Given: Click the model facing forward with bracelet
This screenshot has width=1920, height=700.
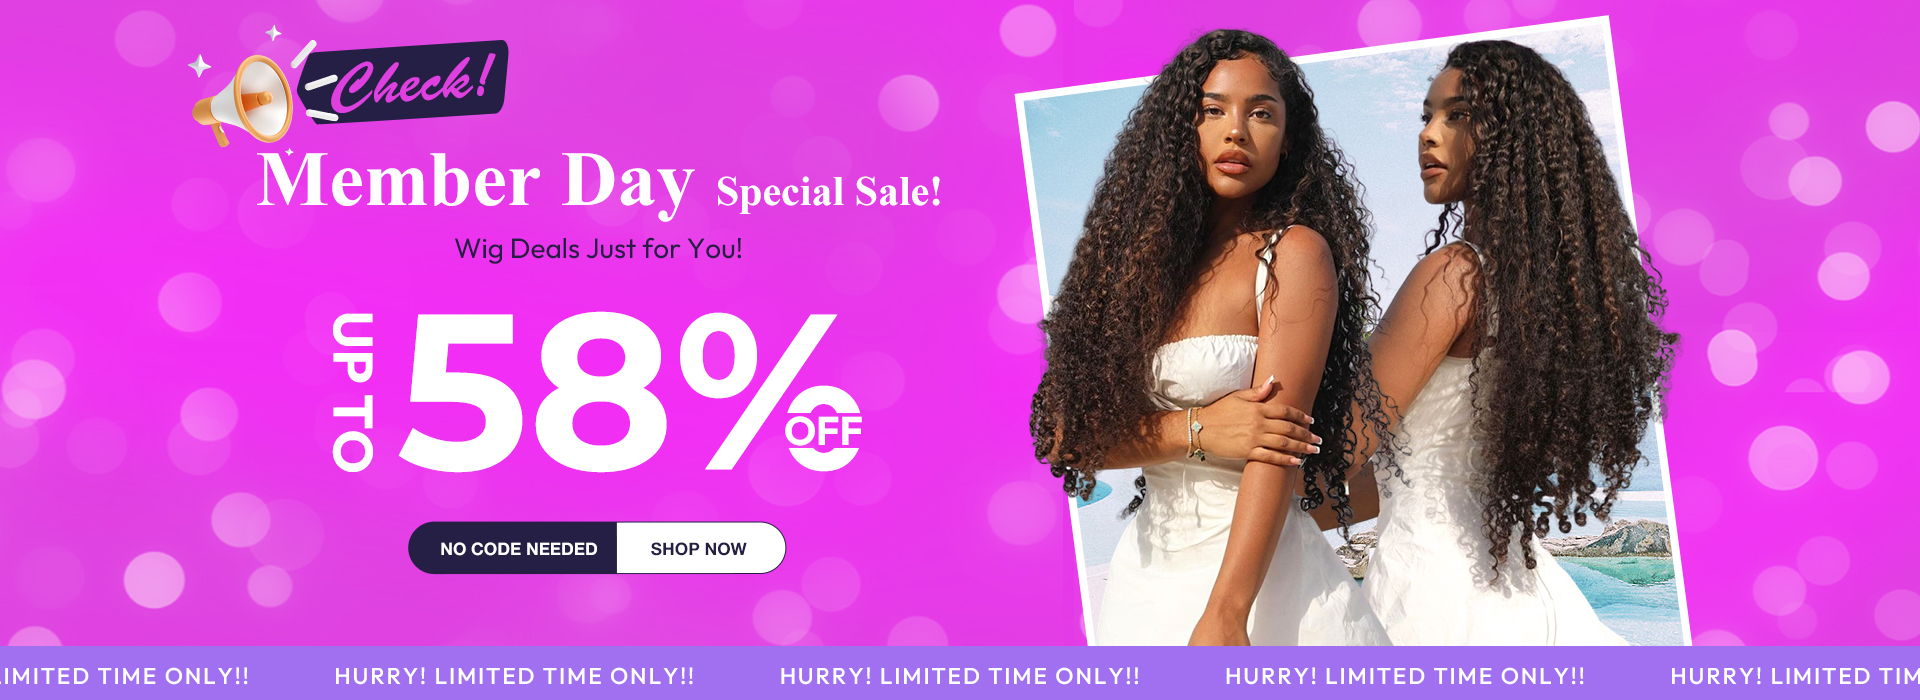Looking at the screenshot, I should coord(1210,340).
